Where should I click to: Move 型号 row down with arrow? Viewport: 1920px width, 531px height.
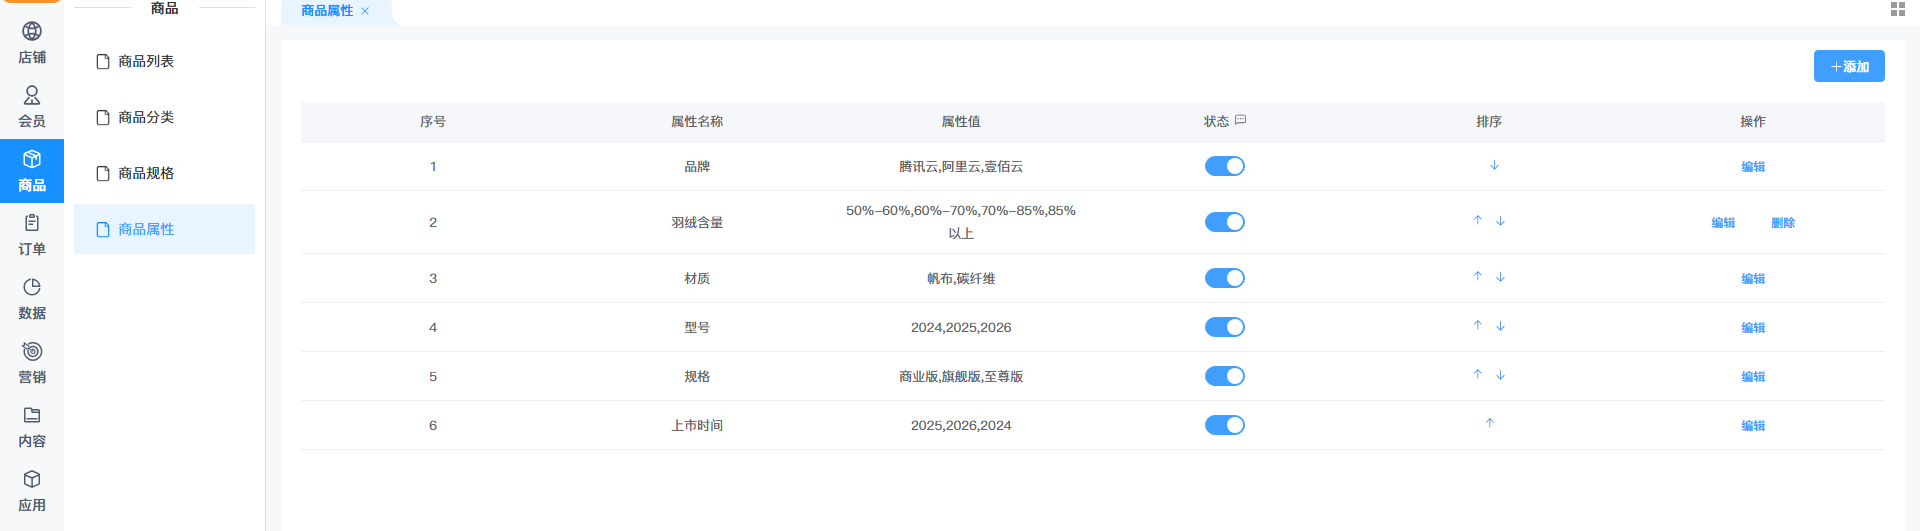coord(1500,326)
